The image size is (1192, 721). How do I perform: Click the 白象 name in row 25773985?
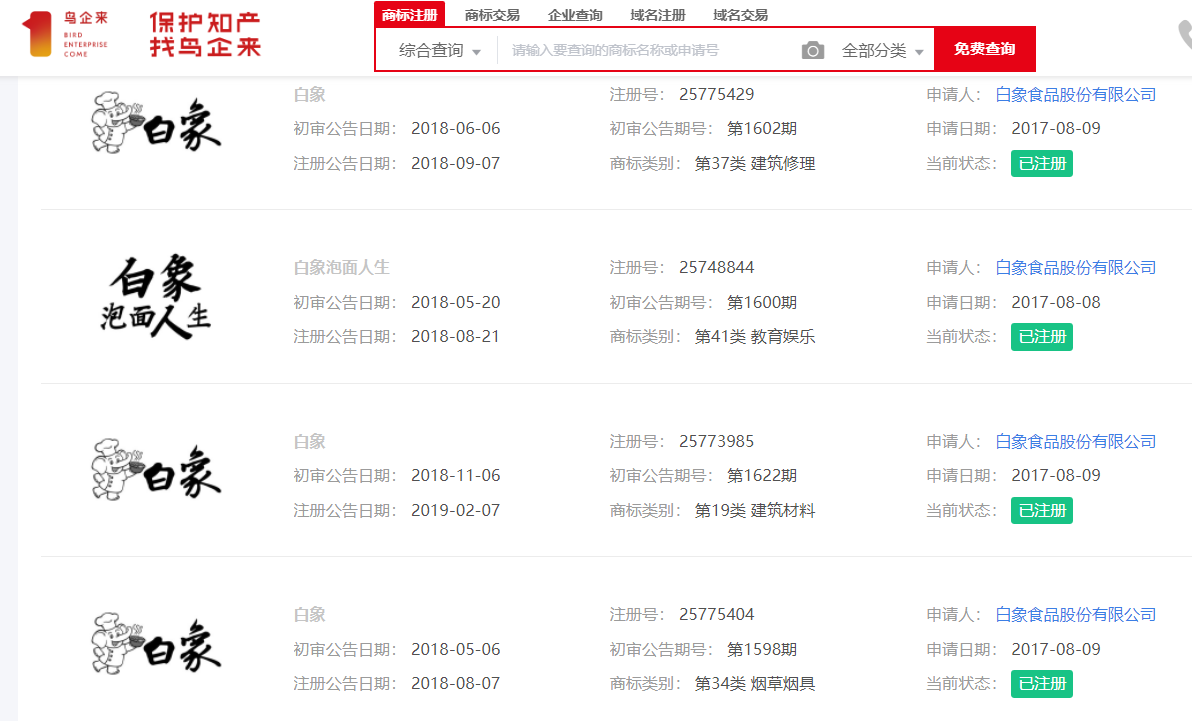tap(309, 441)
